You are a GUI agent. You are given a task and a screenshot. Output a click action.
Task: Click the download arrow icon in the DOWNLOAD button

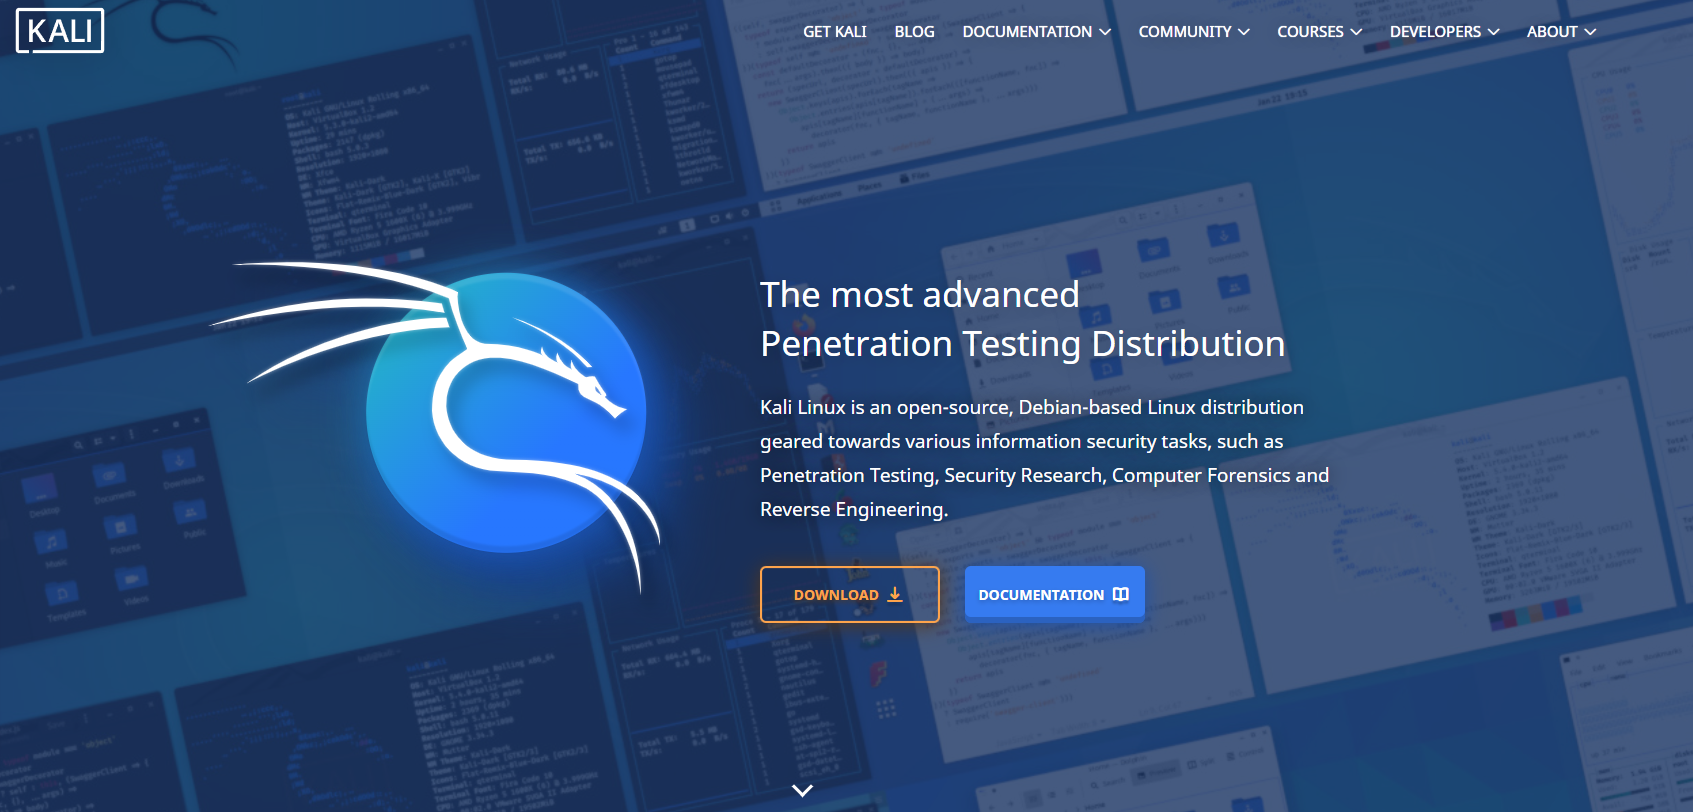tap(895, 594)
